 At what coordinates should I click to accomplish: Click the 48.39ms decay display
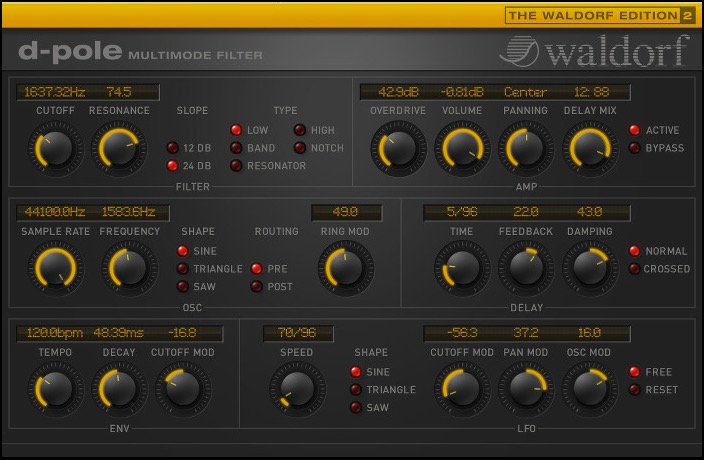(119, 333)
